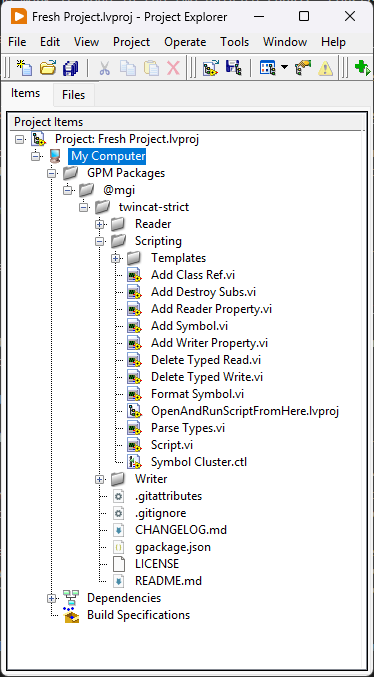Select Add Symbol.vi in the tree
Screen dimensions: 374x677
(190, 326)
